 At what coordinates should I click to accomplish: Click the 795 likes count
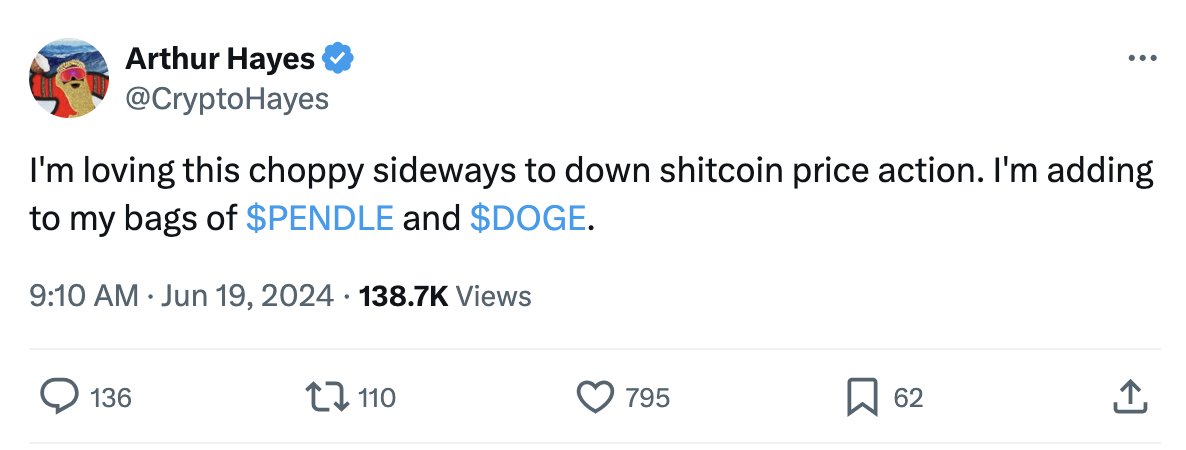coord(647,398)
